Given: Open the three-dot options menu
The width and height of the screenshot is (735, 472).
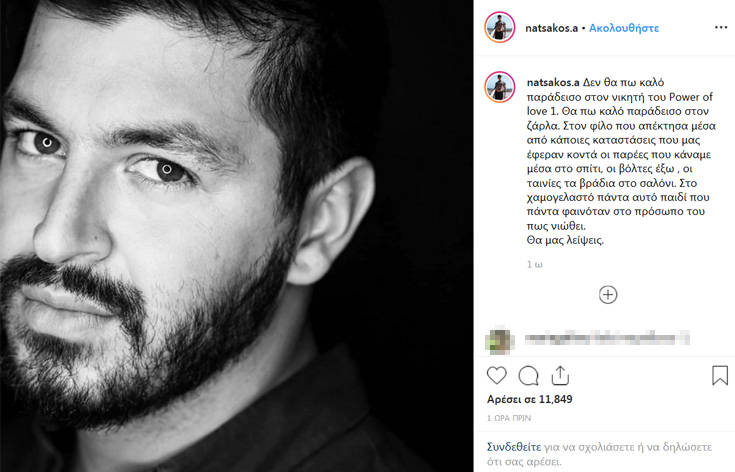Looking at the screenshot, I should coord(720,28).
